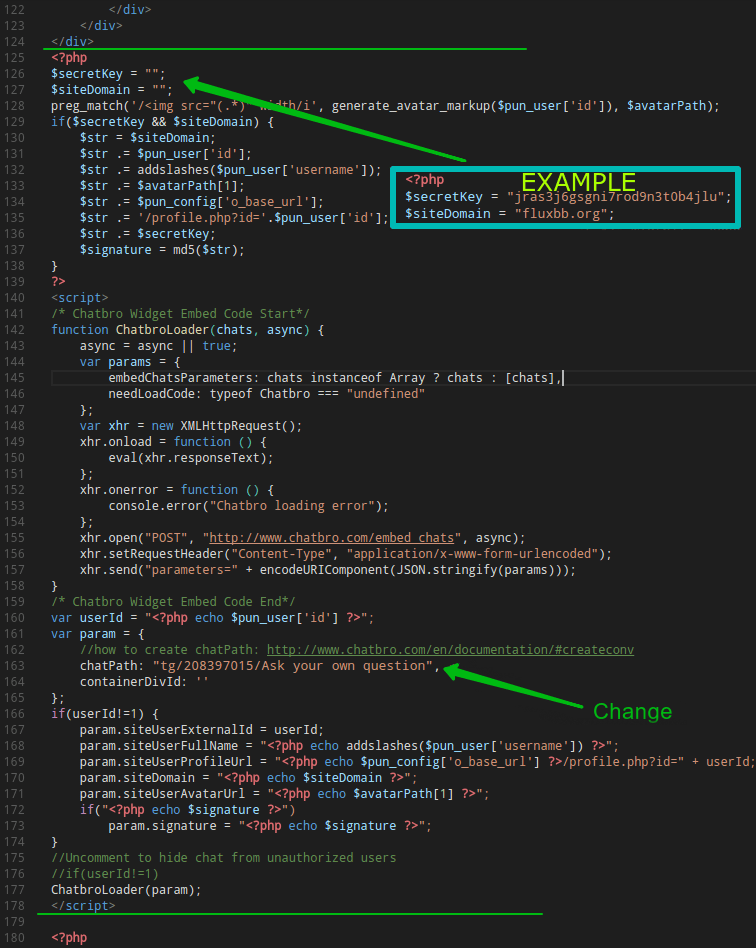The image size is (756, 948).
Task: Click the Uncomment to hide chat comment
Action: 224,858
